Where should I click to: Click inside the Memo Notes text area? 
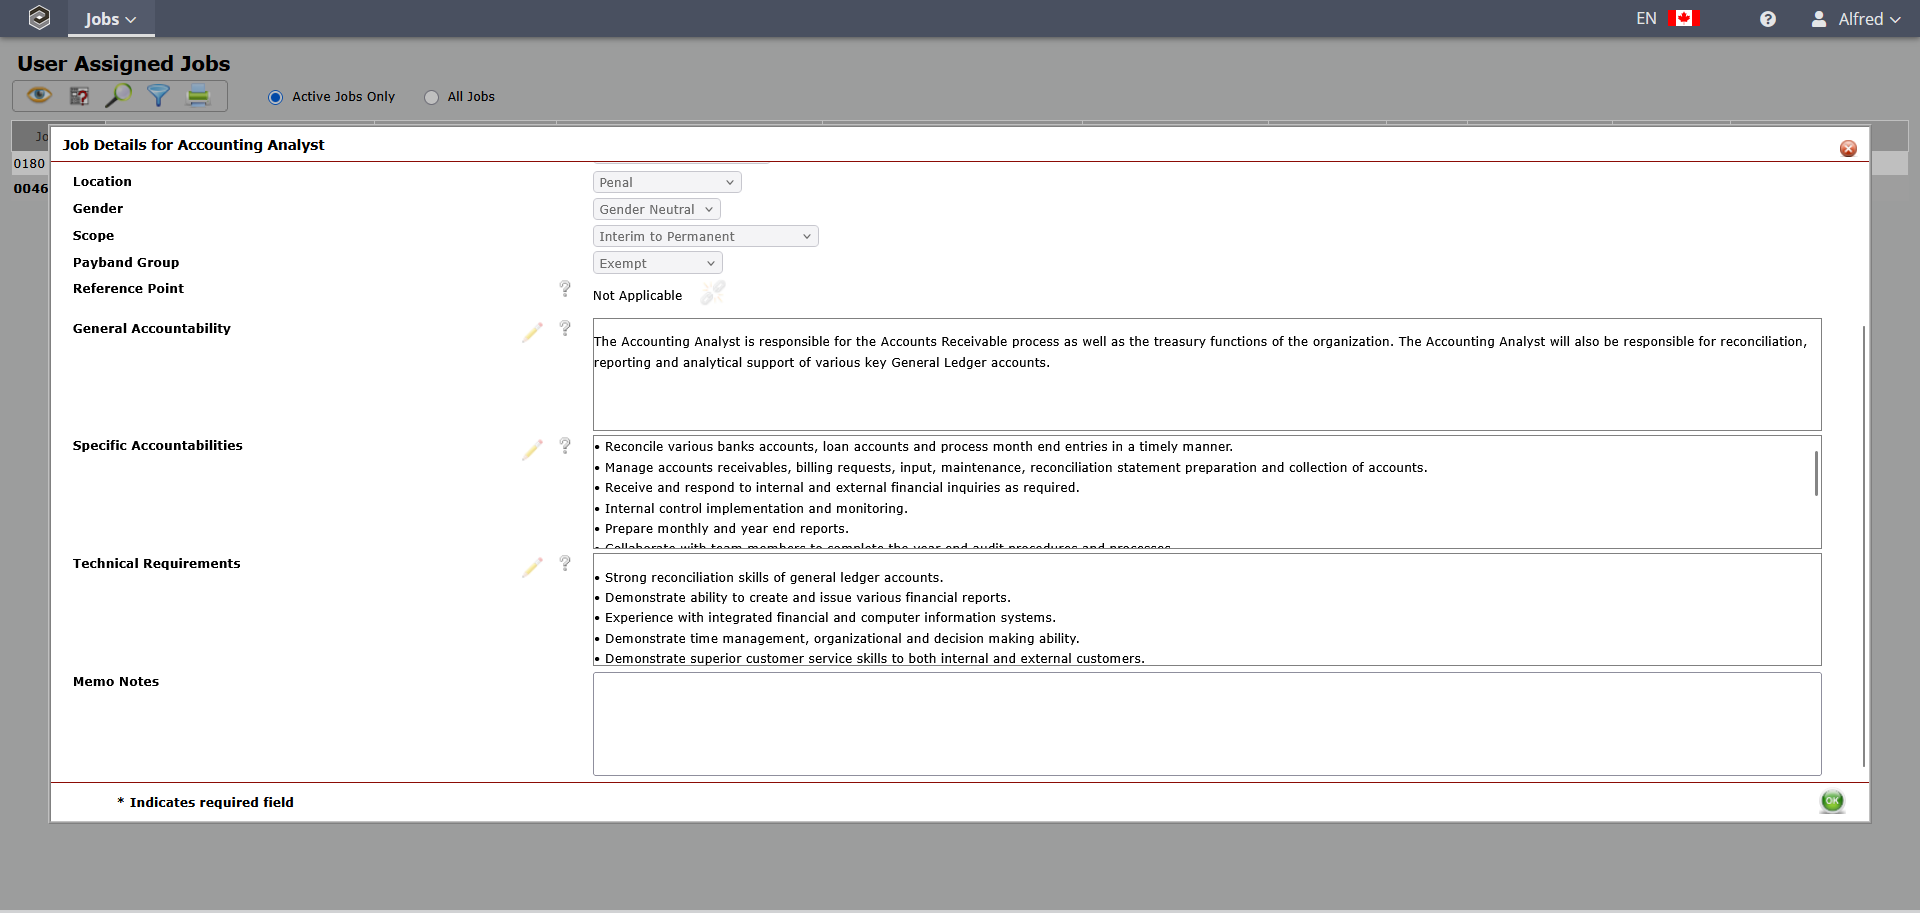1207,724
